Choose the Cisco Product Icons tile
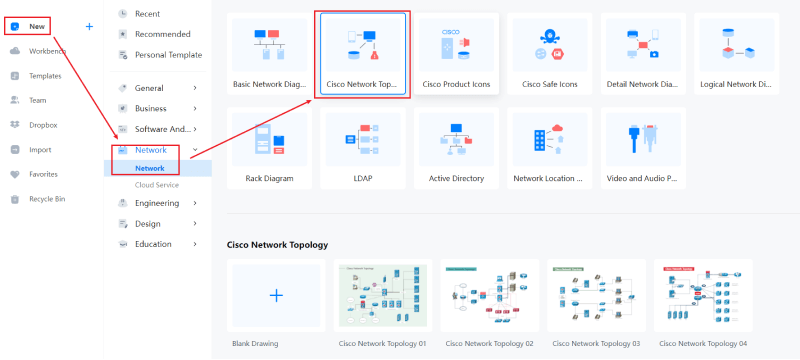This screenshot has width=800, height=360. tap(456, 54)
